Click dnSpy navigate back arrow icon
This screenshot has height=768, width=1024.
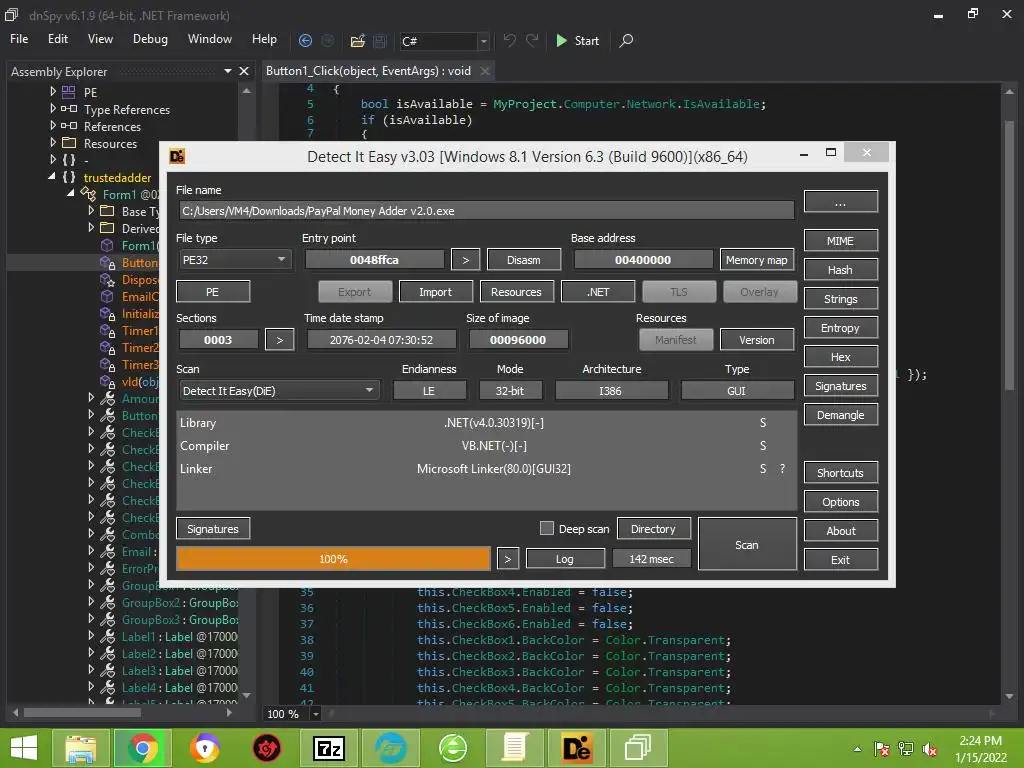click(305, 40)
